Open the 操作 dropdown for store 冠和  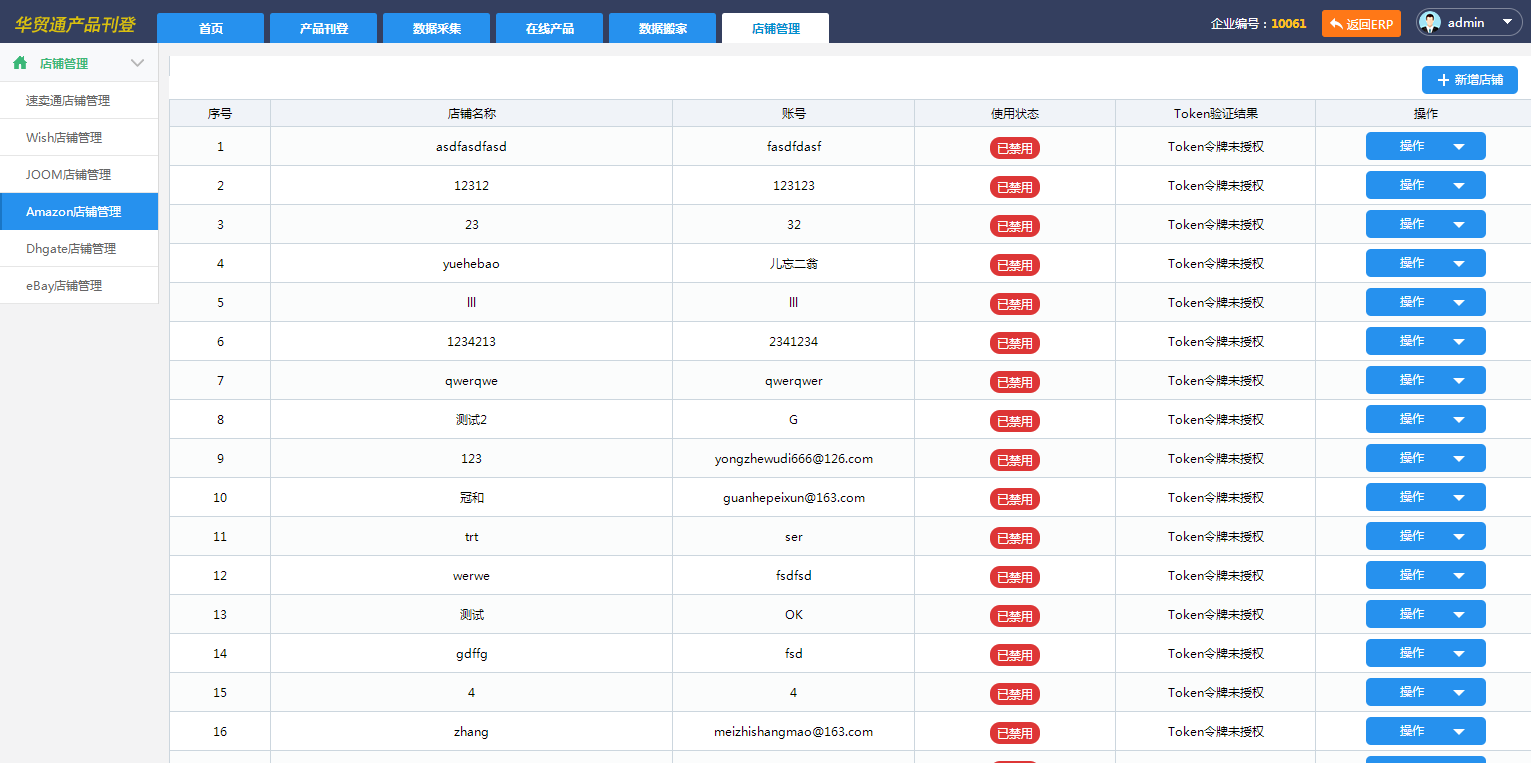[1425, 497]
